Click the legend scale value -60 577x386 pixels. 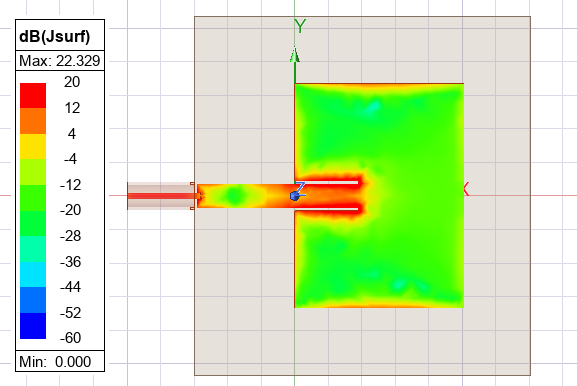coord(70,337)
